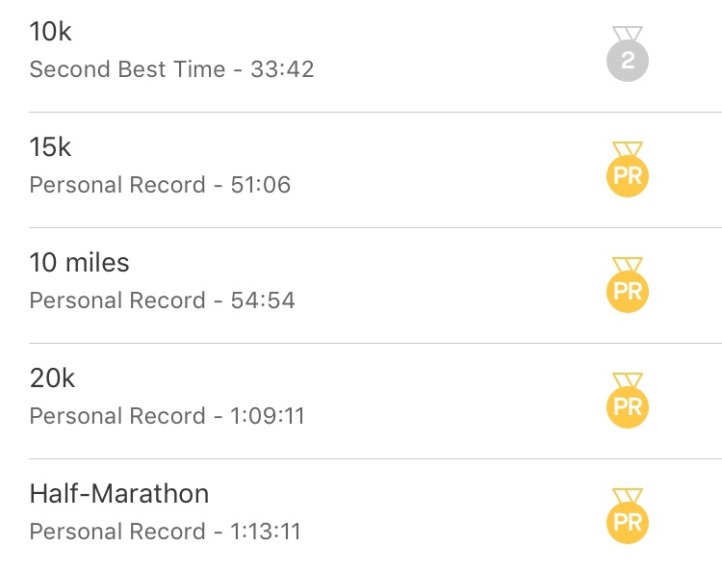Click the Half-Marathon distance label
The height and width of the screenshot is (572, 722).
(119, 494)
